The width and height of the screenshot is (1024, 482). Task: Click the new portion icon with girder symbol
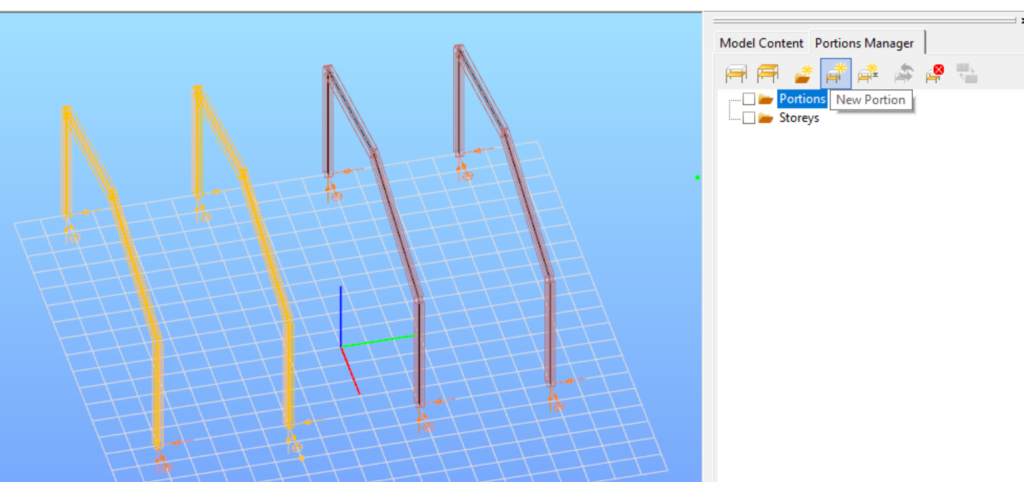(868, 73)
